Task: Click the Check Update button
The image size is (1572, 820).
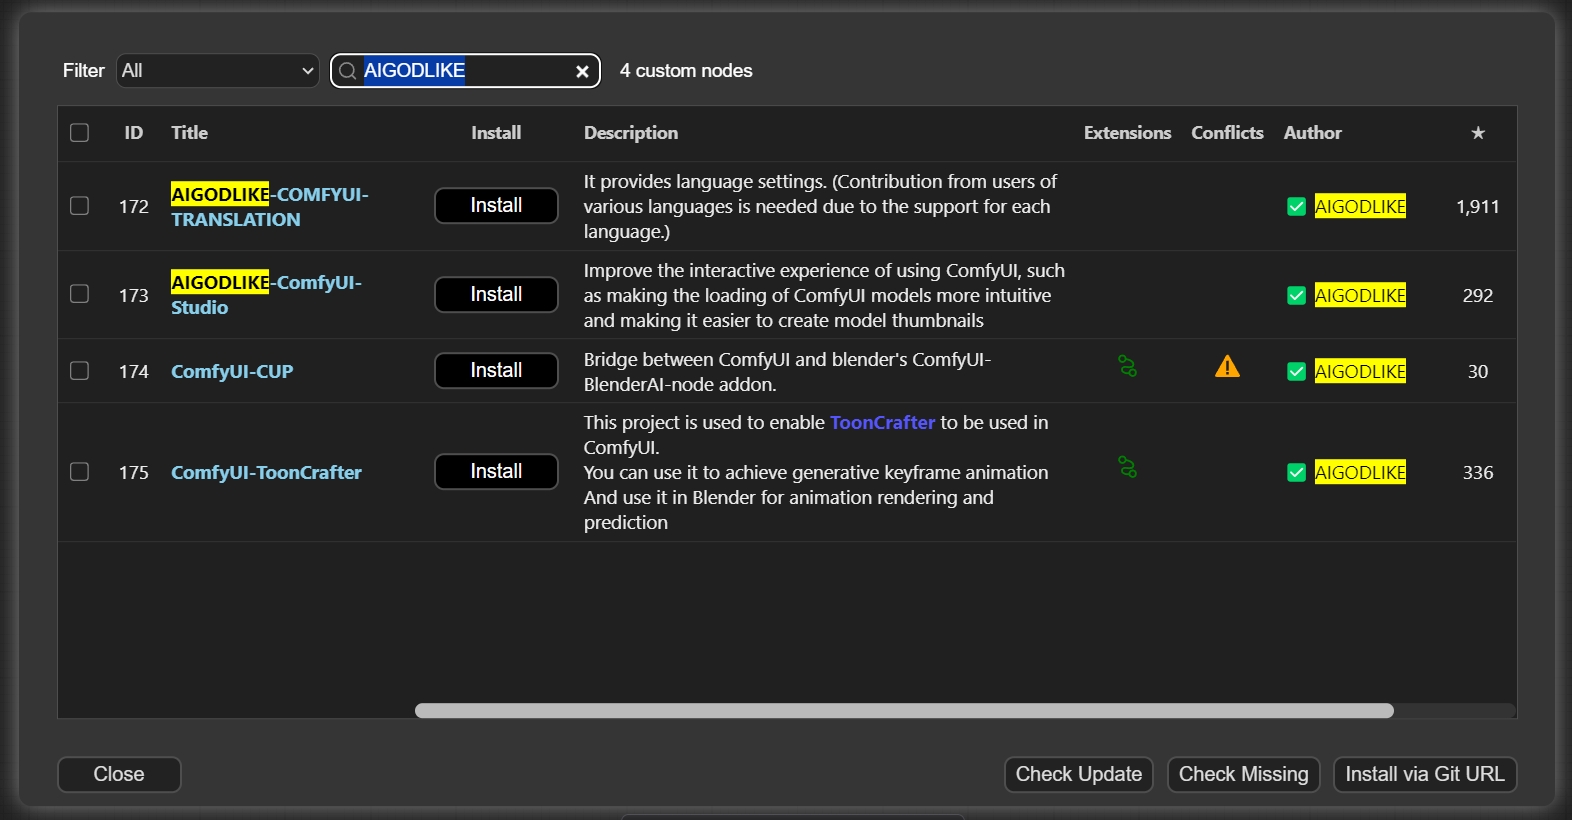Action: (1079, 775)
